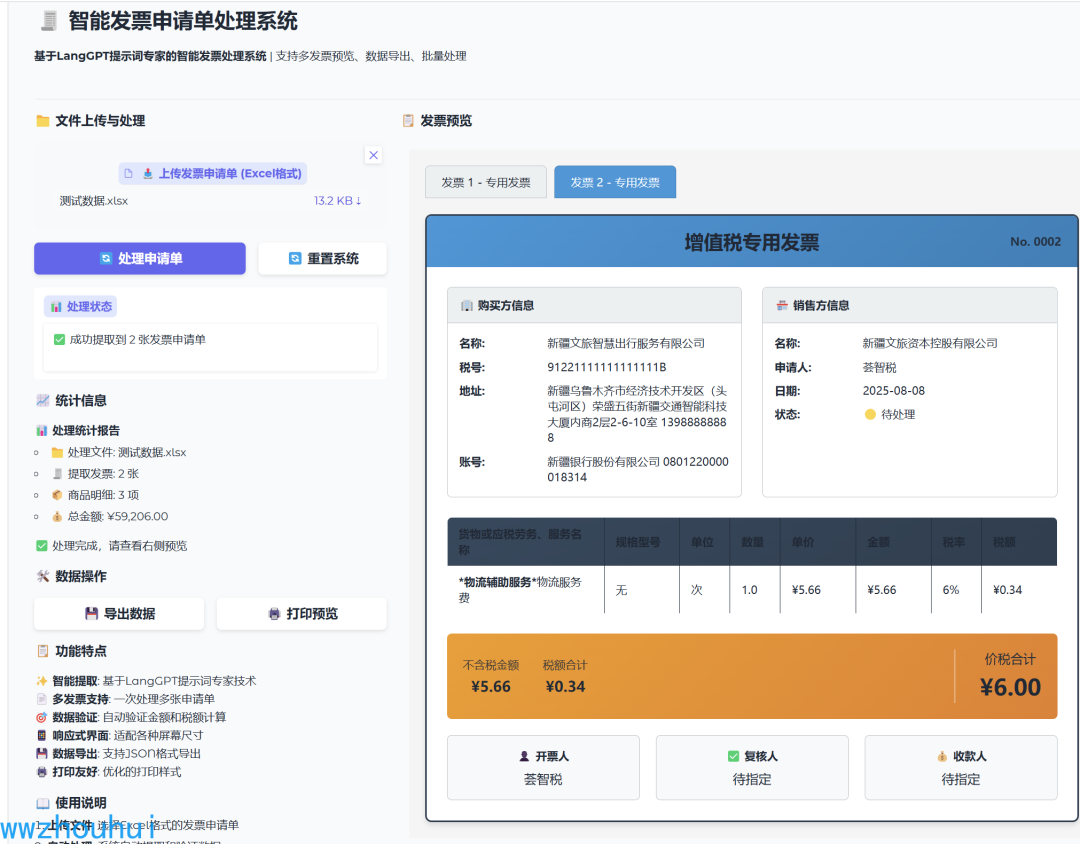Click the green check next to 处理完成
1080x844 pixels.
(x=42, y=546)
